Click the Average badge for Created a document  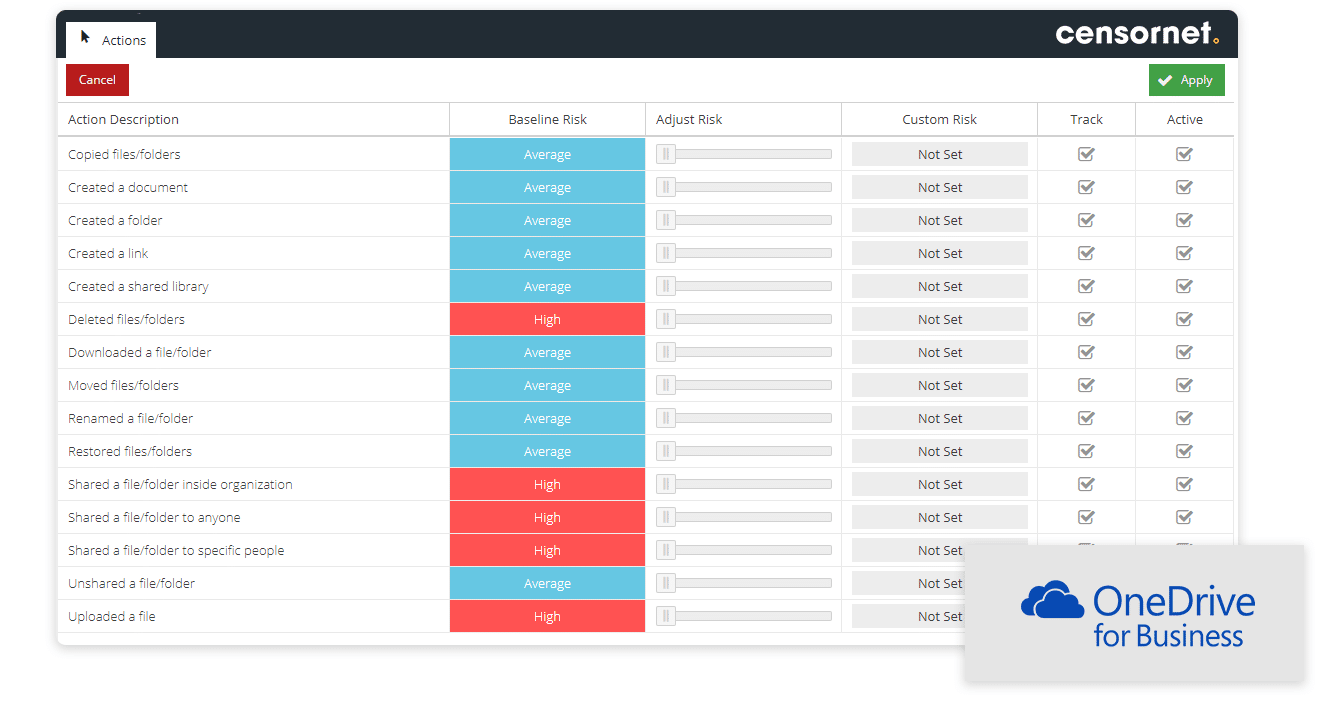click(547, 187)
